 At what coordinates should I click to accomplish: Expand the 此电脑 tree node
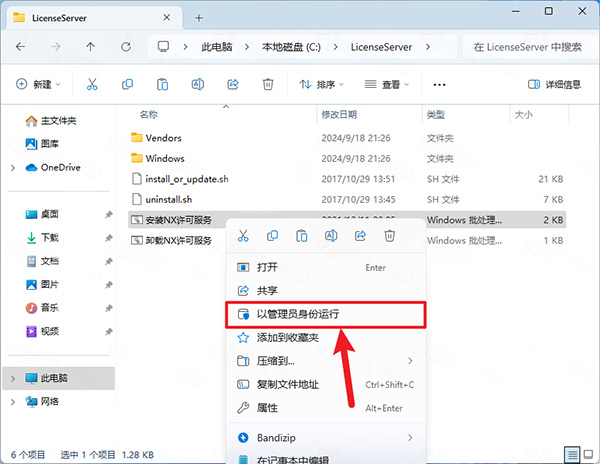pos(13,378)
